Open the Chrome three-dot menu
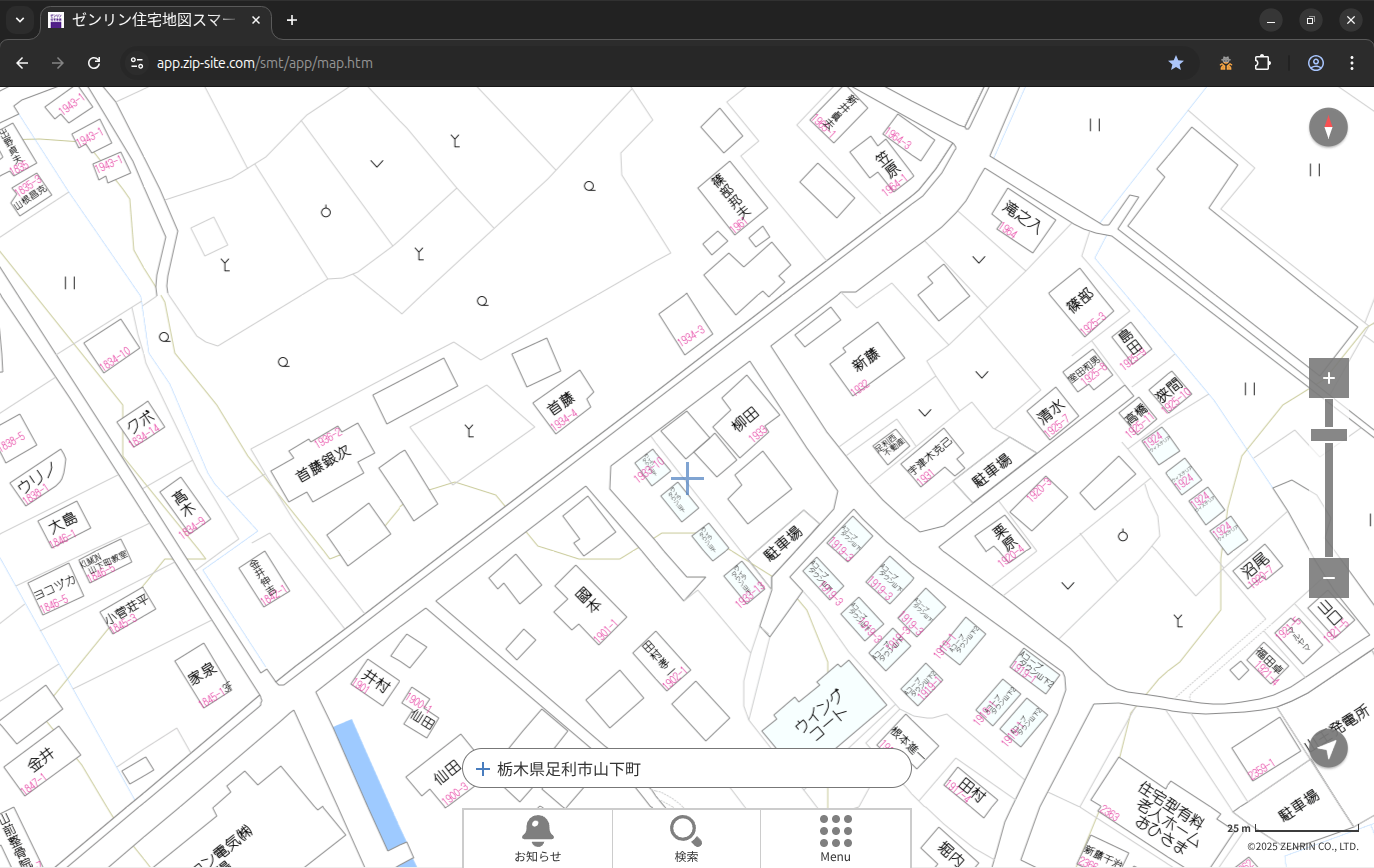Screen dimensions: 1374x868 (x=1352, y=63)
